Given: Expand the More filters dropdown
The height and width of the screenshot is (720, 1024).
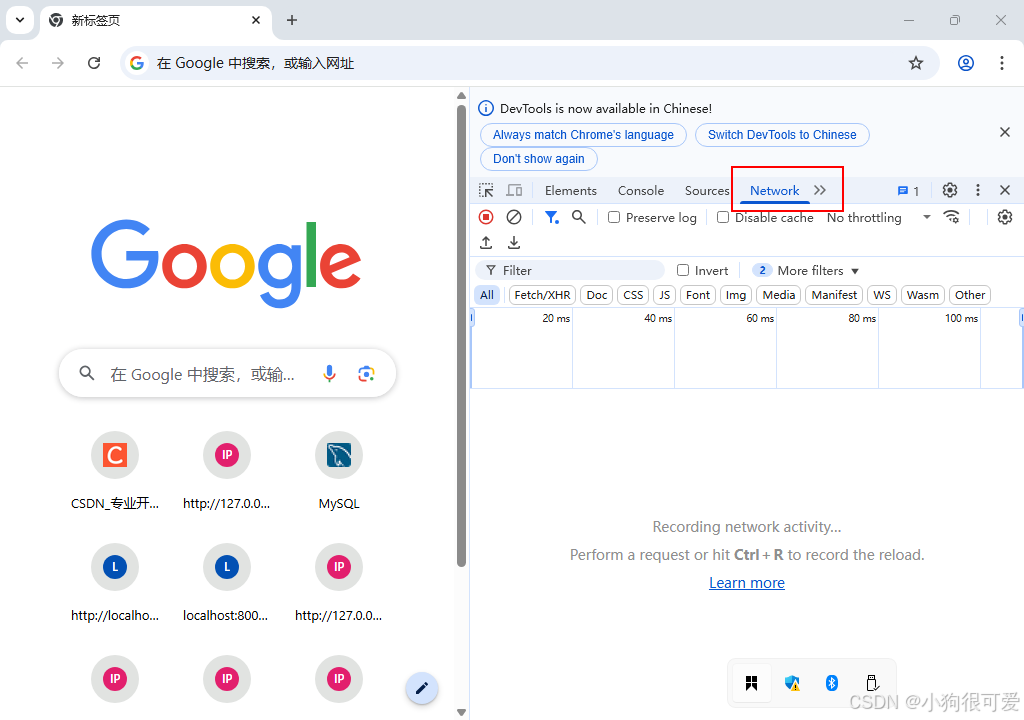Looking at the screenshot, I should pyautogui.click(x=806, y=270).
